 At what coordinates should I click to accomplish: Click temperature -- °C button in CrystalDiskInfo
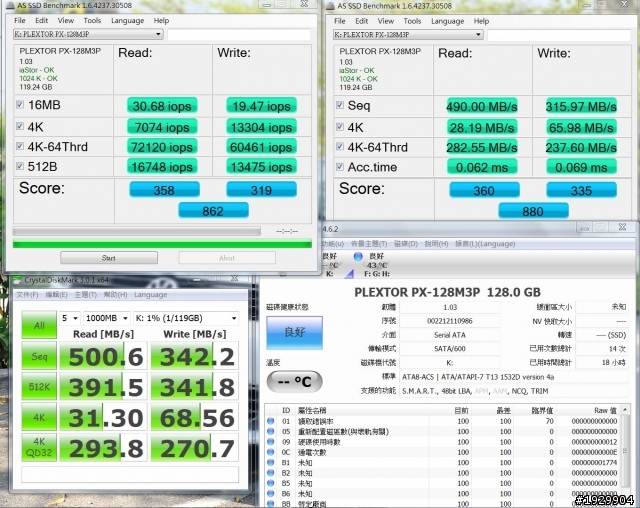pyautogui.click(x=294, y=382)
